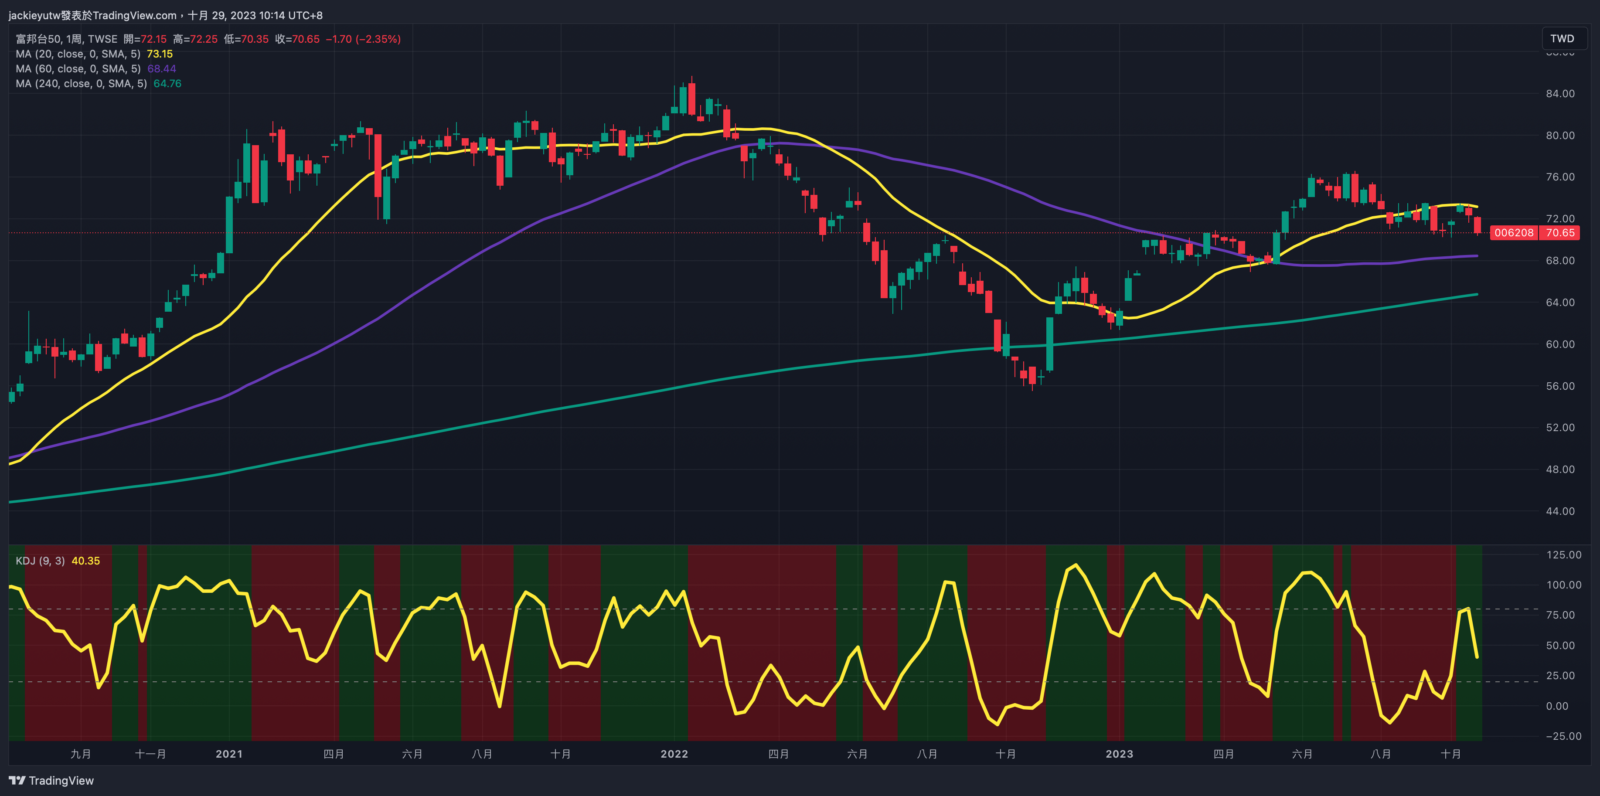Click the TradingView logo at bottom left
Viewport: 1600px width, 796px height.
(x=51, y=781)
